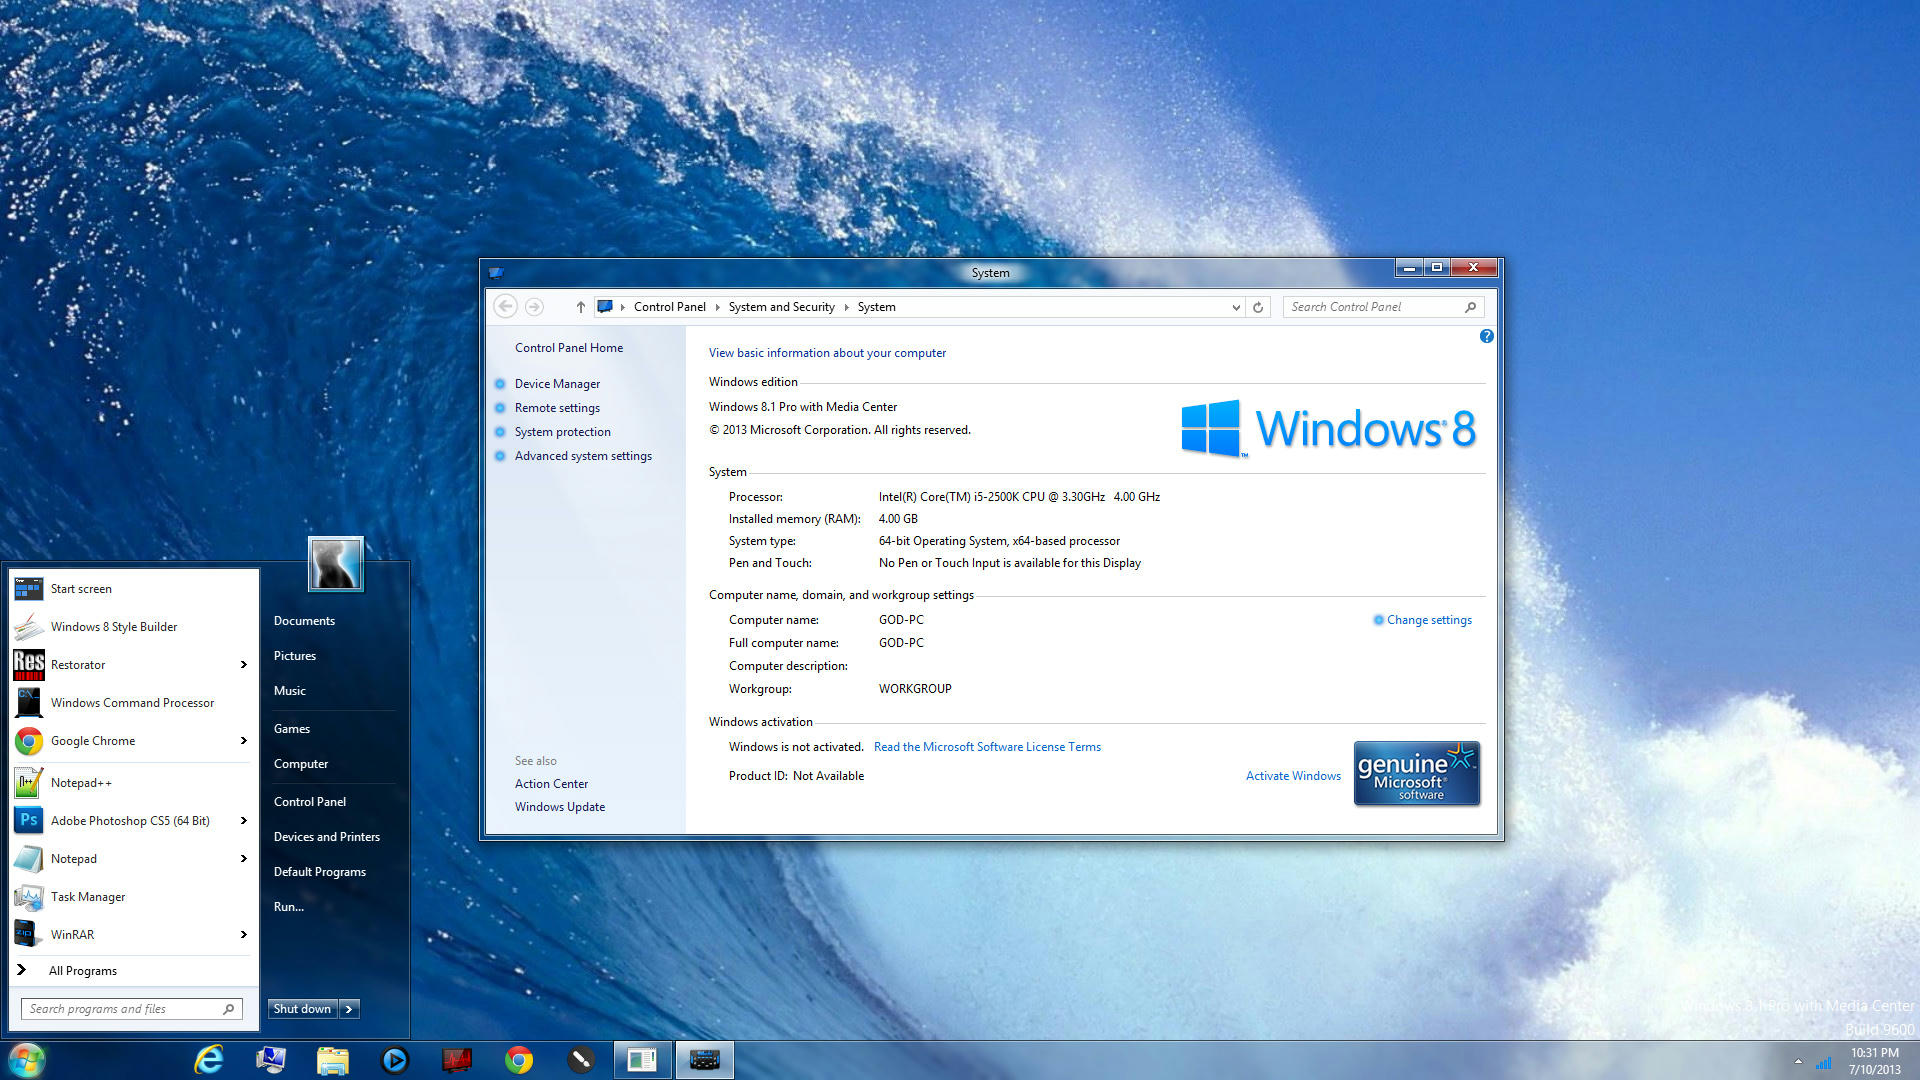Go to Control Panel Home
The height and width of the screenshot is (1080, 1920).
pos(568,347)
